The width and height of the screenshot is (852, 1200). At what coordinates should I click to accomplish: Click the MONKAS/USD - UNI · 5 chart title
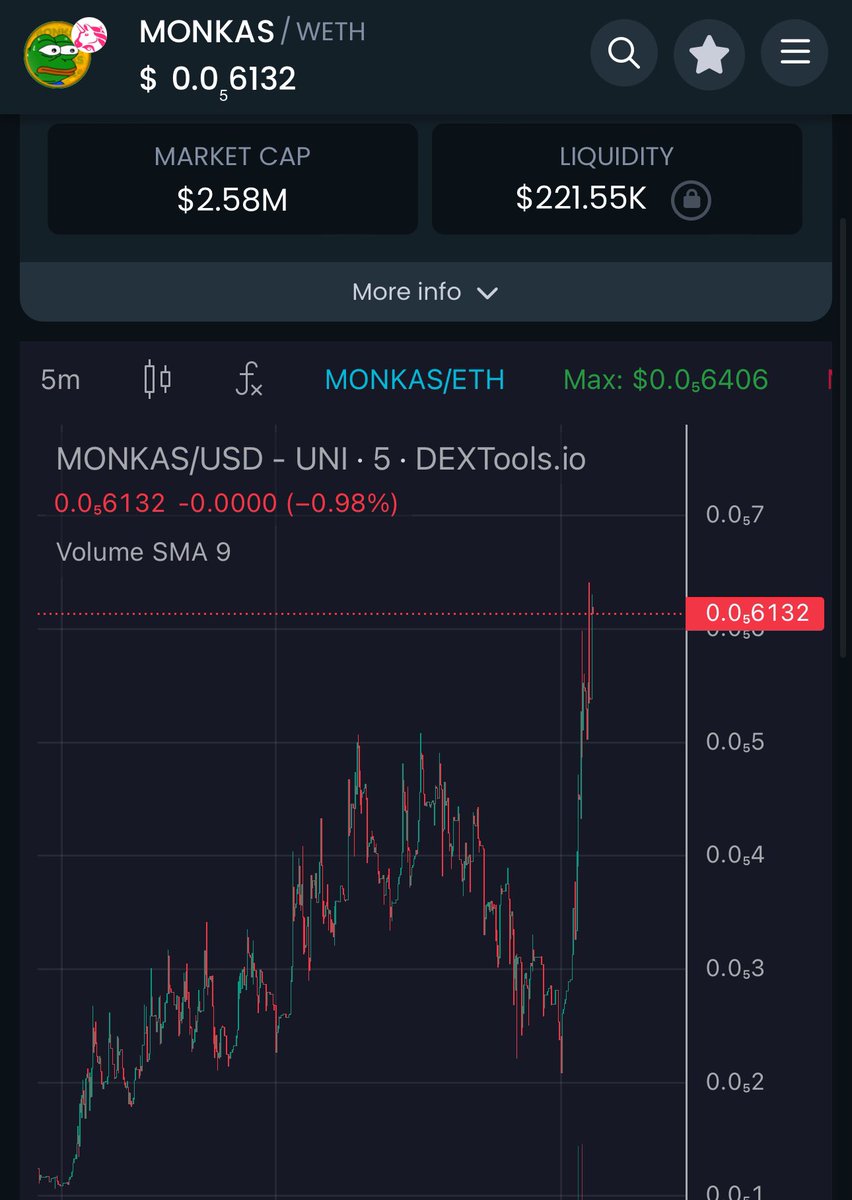(x=321, y=459)
